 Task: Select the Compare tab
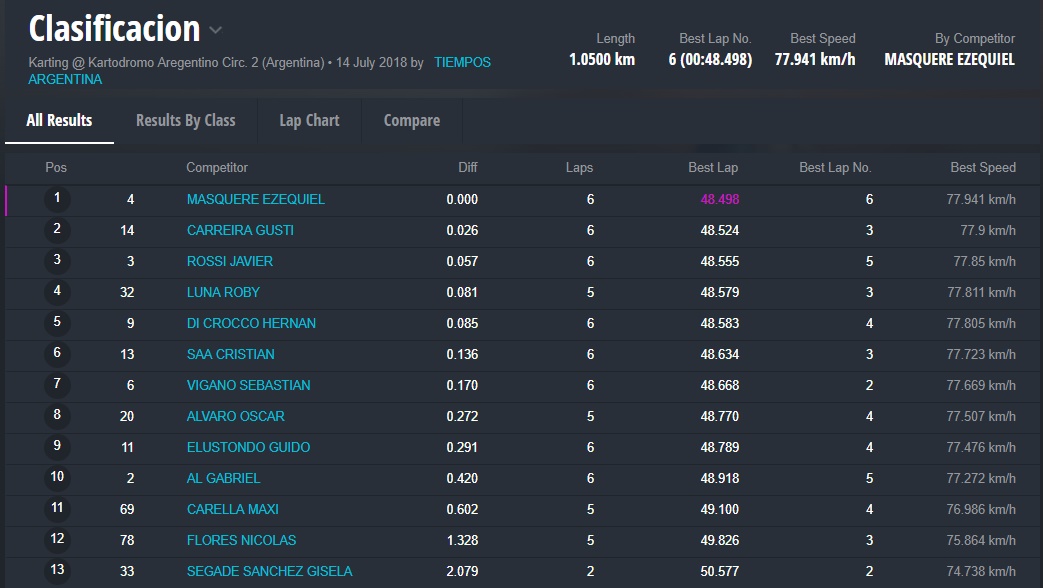coord(411,120)
